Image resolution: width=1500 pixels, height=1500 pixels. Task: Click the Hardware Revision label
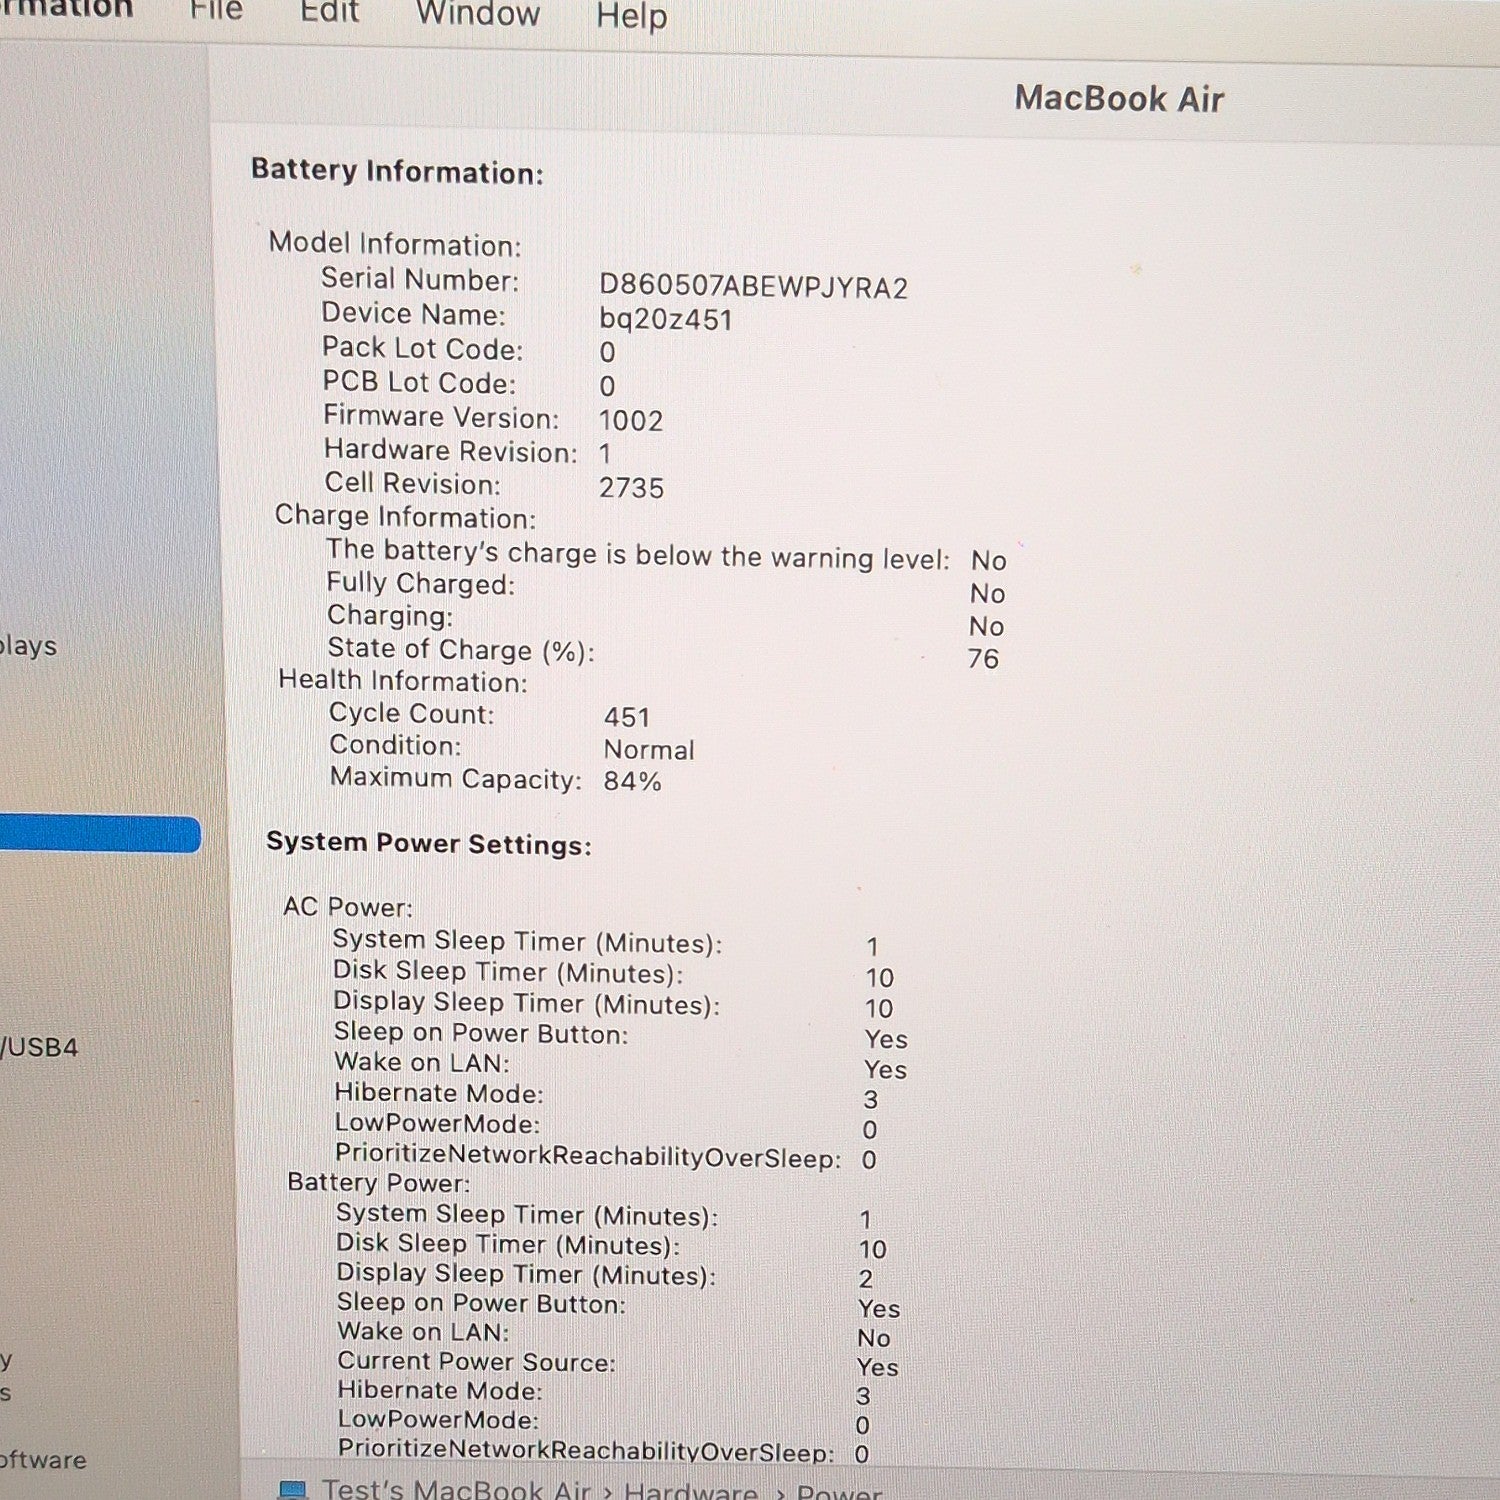[451, 451]
